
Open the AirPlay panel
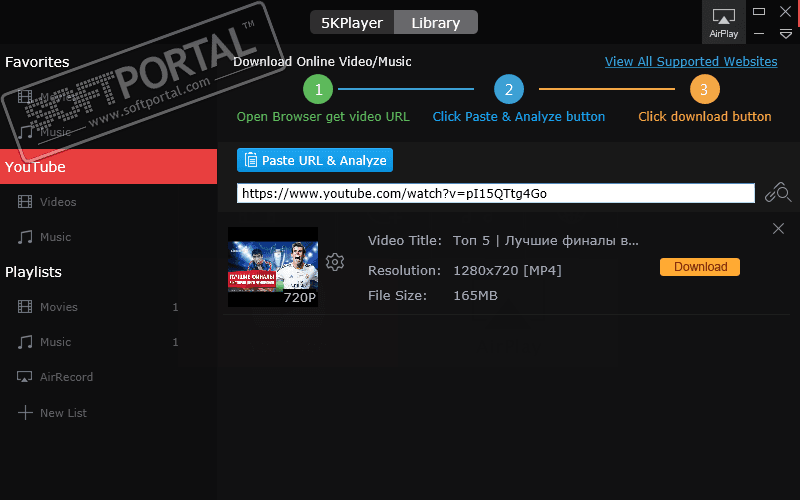tap(723, 22)
